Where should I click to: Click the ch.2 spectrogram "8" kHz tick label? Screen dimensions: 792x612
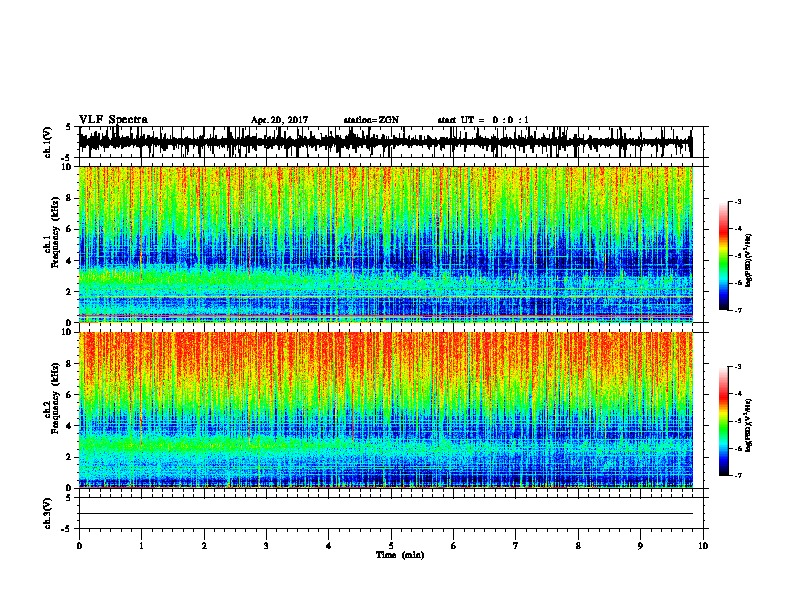pos(70,364)
